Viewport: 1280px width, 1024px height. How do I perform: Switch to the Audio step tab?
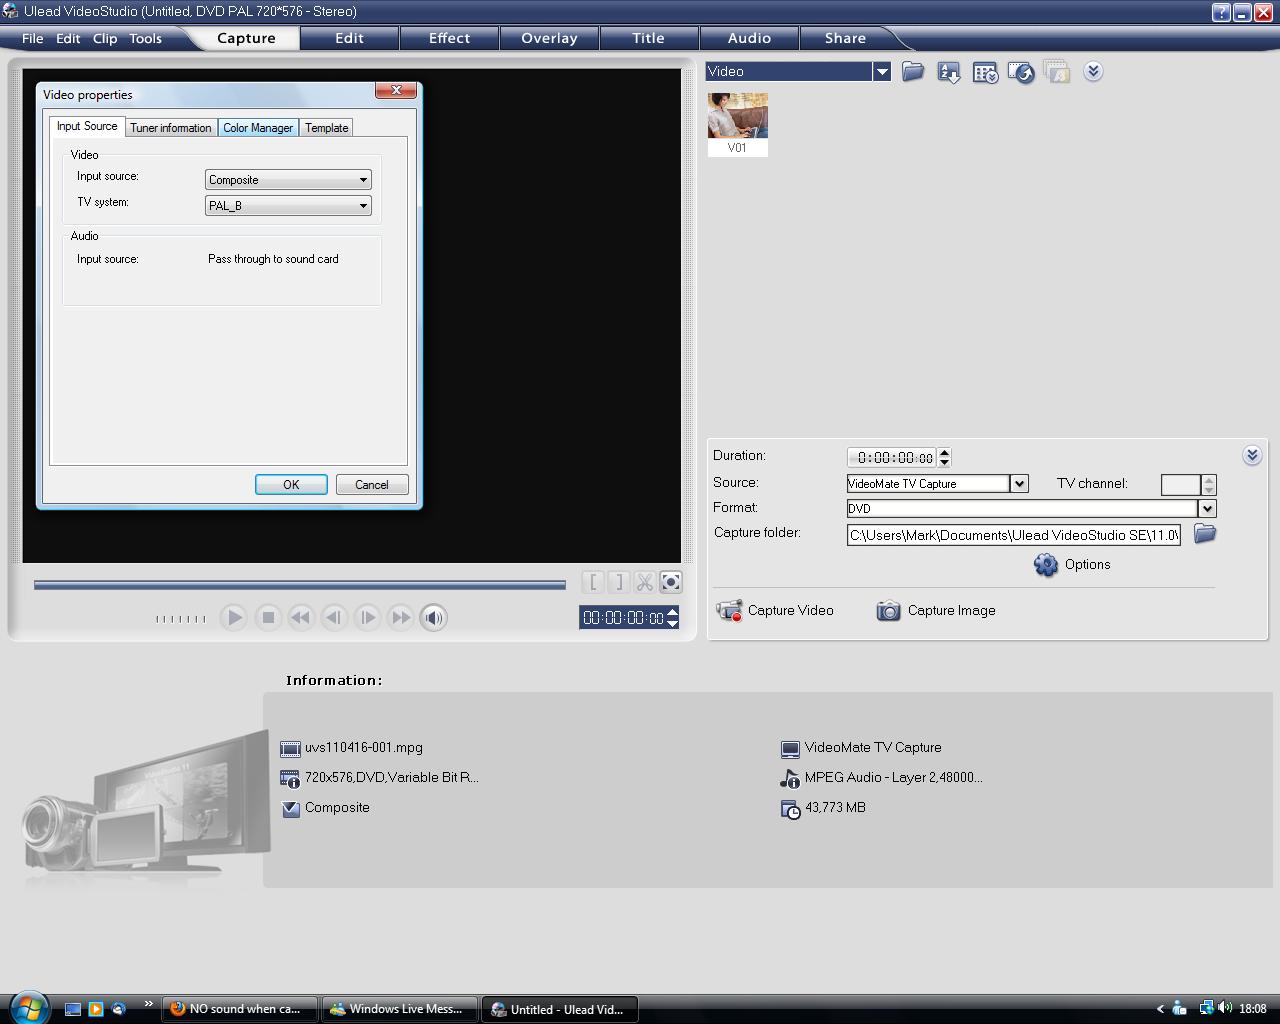click(749, 38)
